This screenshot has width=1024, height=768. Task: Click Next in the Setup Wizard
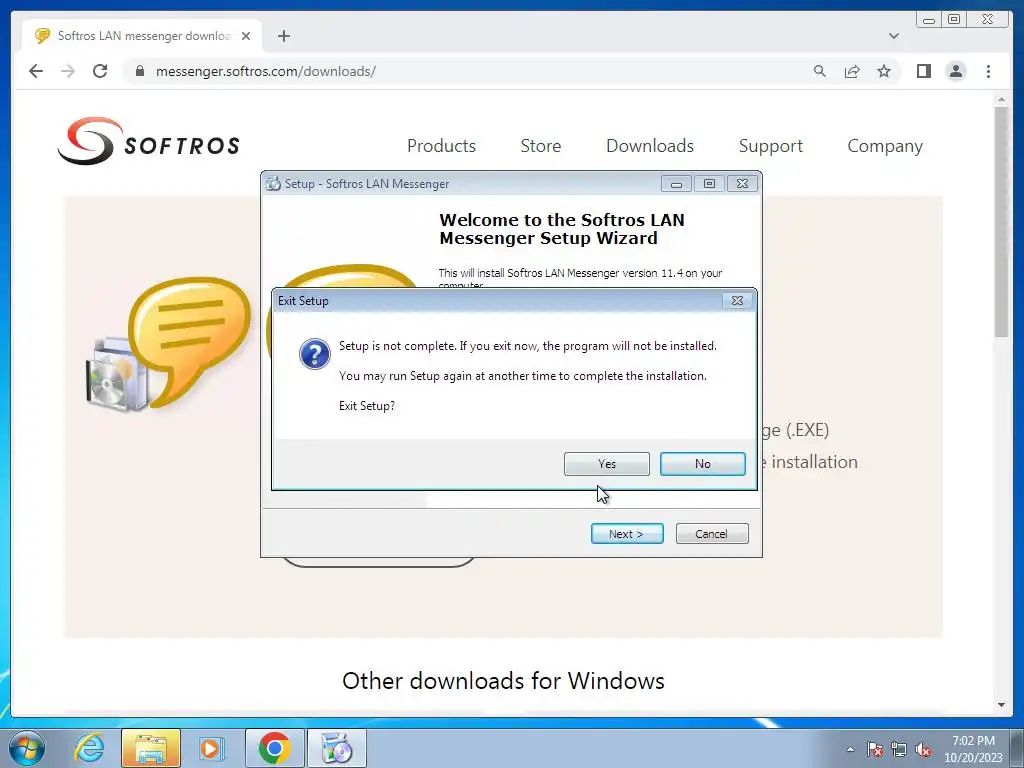(x=627, y=534)
